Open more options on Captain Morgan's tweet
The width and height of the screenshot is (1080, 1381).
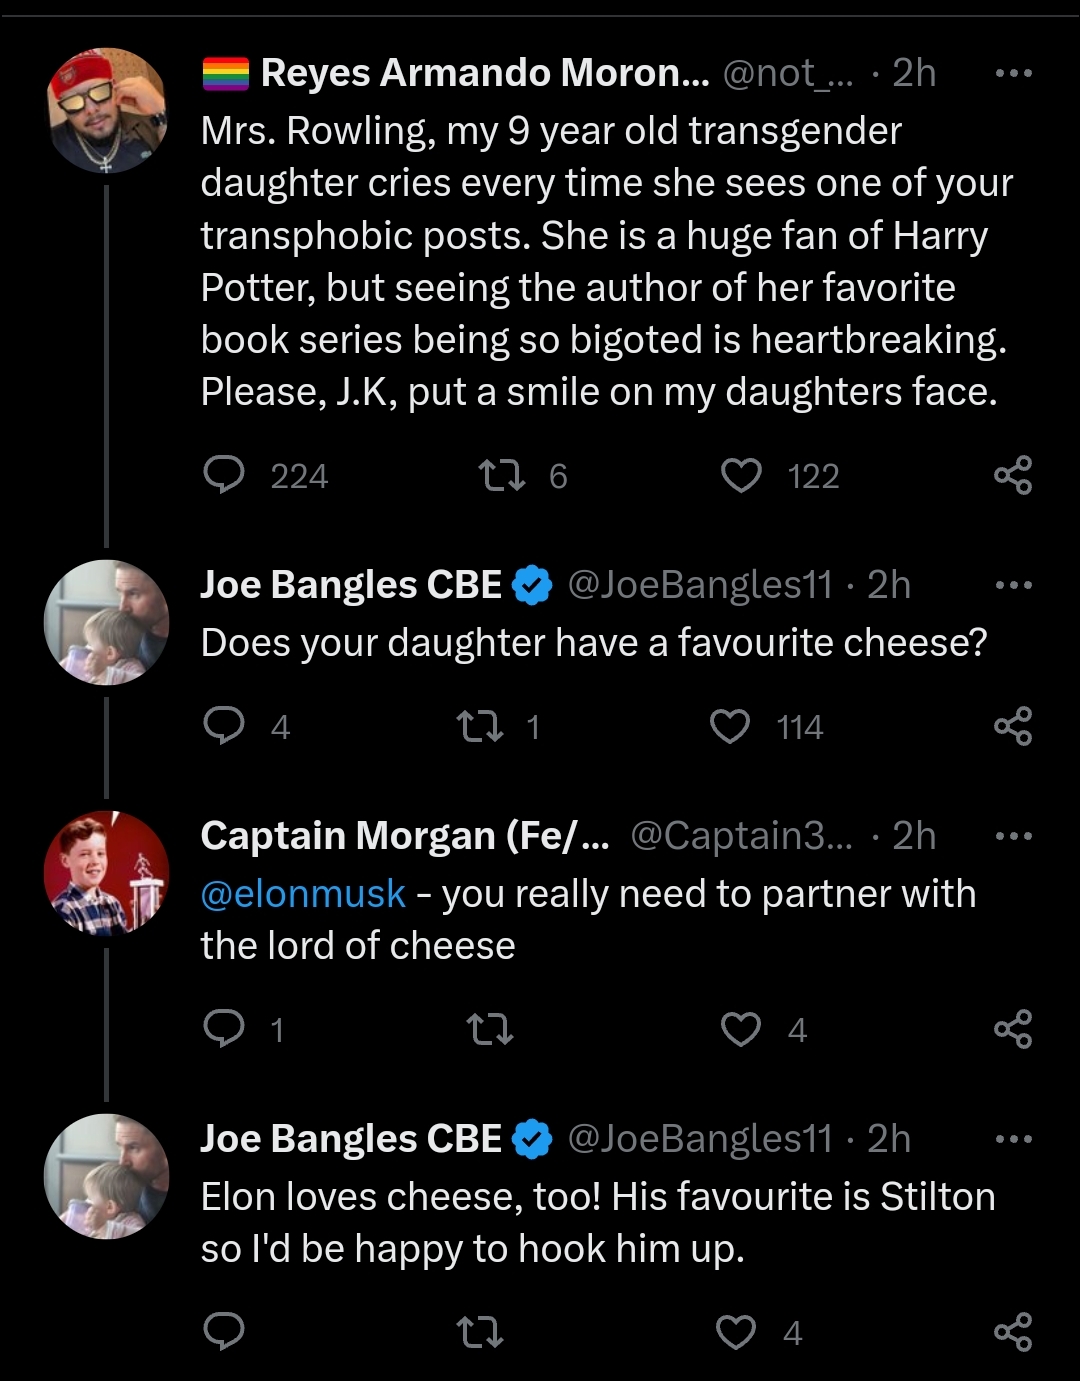click(x=1013, y=836)
